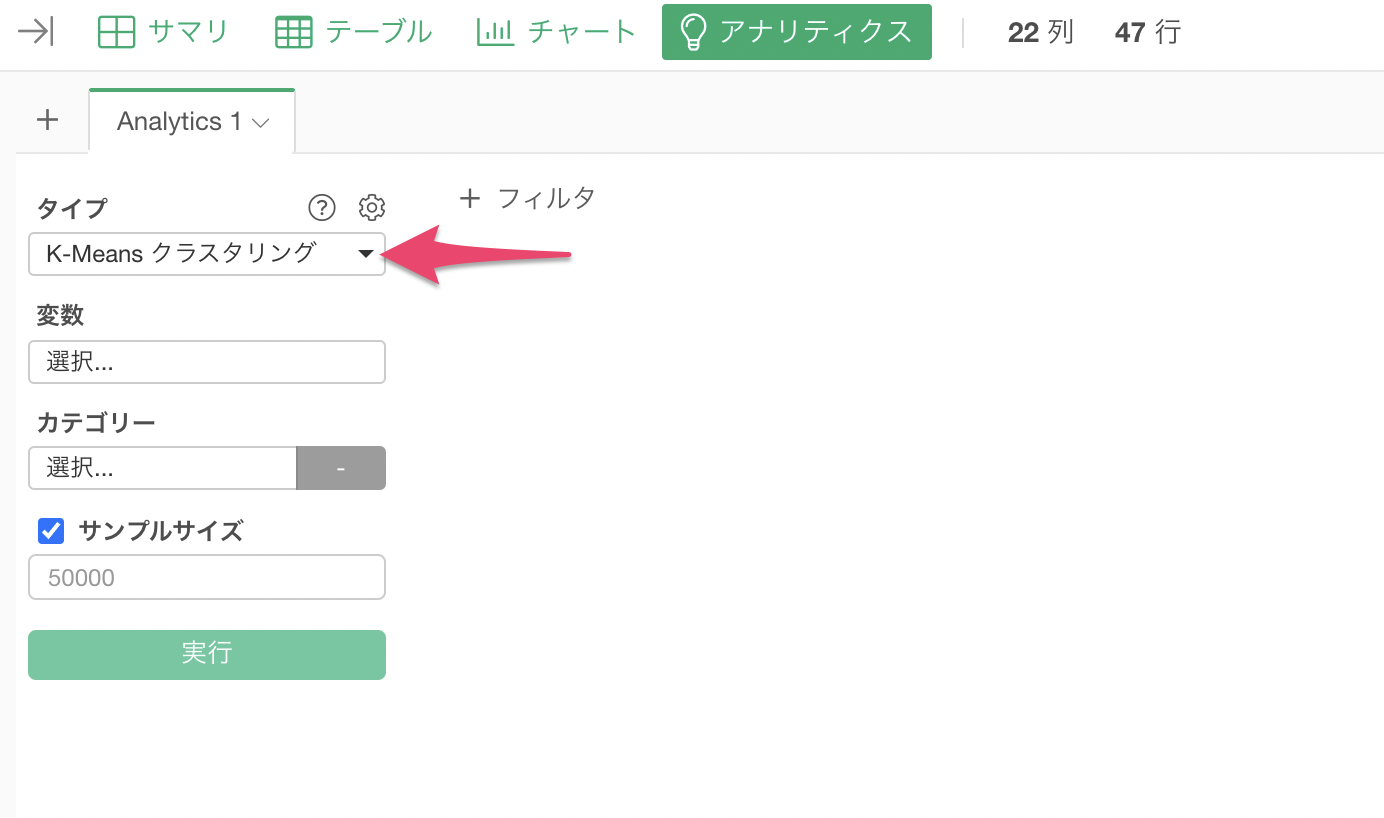The image size is (1384, 818).
Task: Click the gray minus button beside カテゴリー
Action: pos(342,468)
